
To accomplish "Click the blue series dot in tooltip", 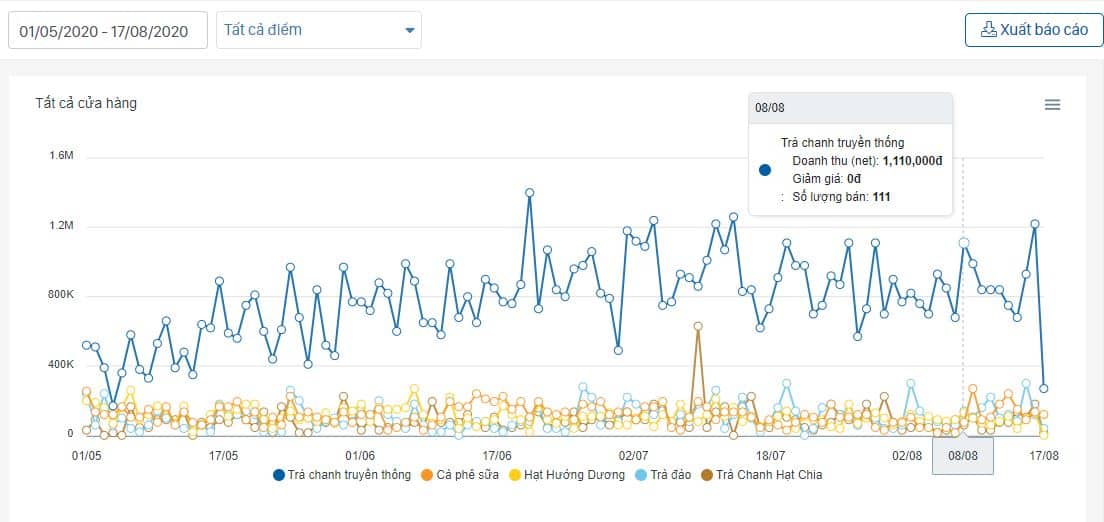I will tap(765, 170).
